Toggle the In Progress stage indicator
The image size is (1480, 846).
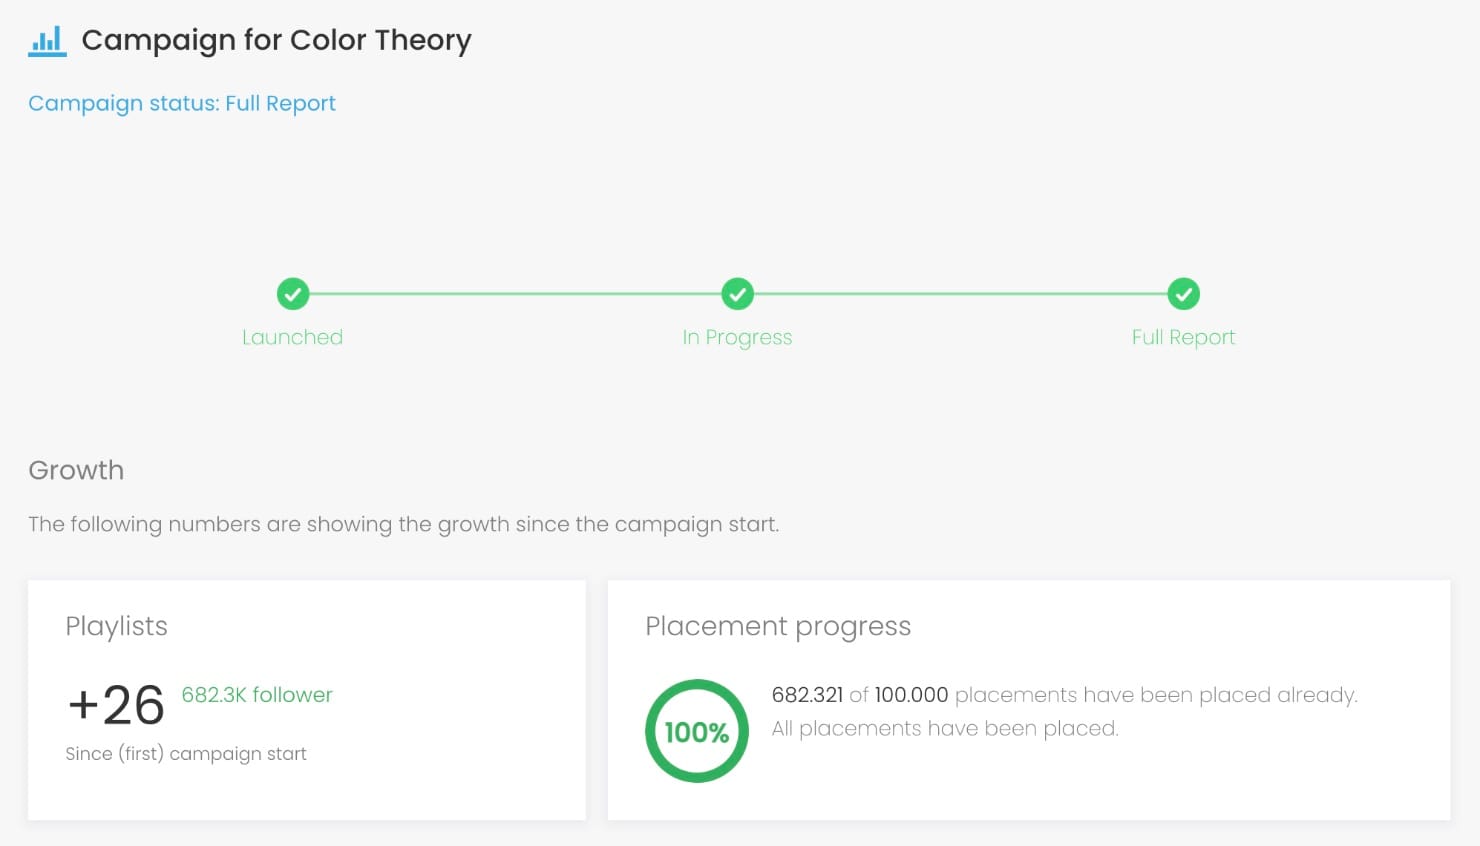(737, 294)
